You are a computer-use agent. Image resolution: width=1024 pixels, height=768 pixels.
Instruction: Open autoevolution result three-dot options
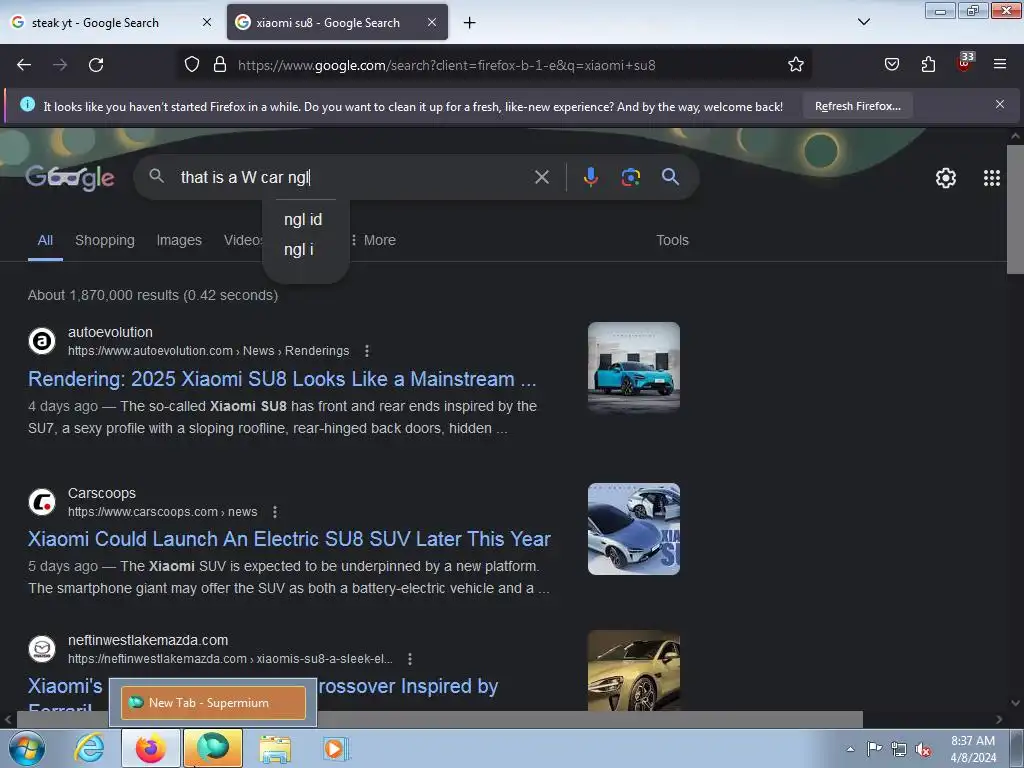367,351
